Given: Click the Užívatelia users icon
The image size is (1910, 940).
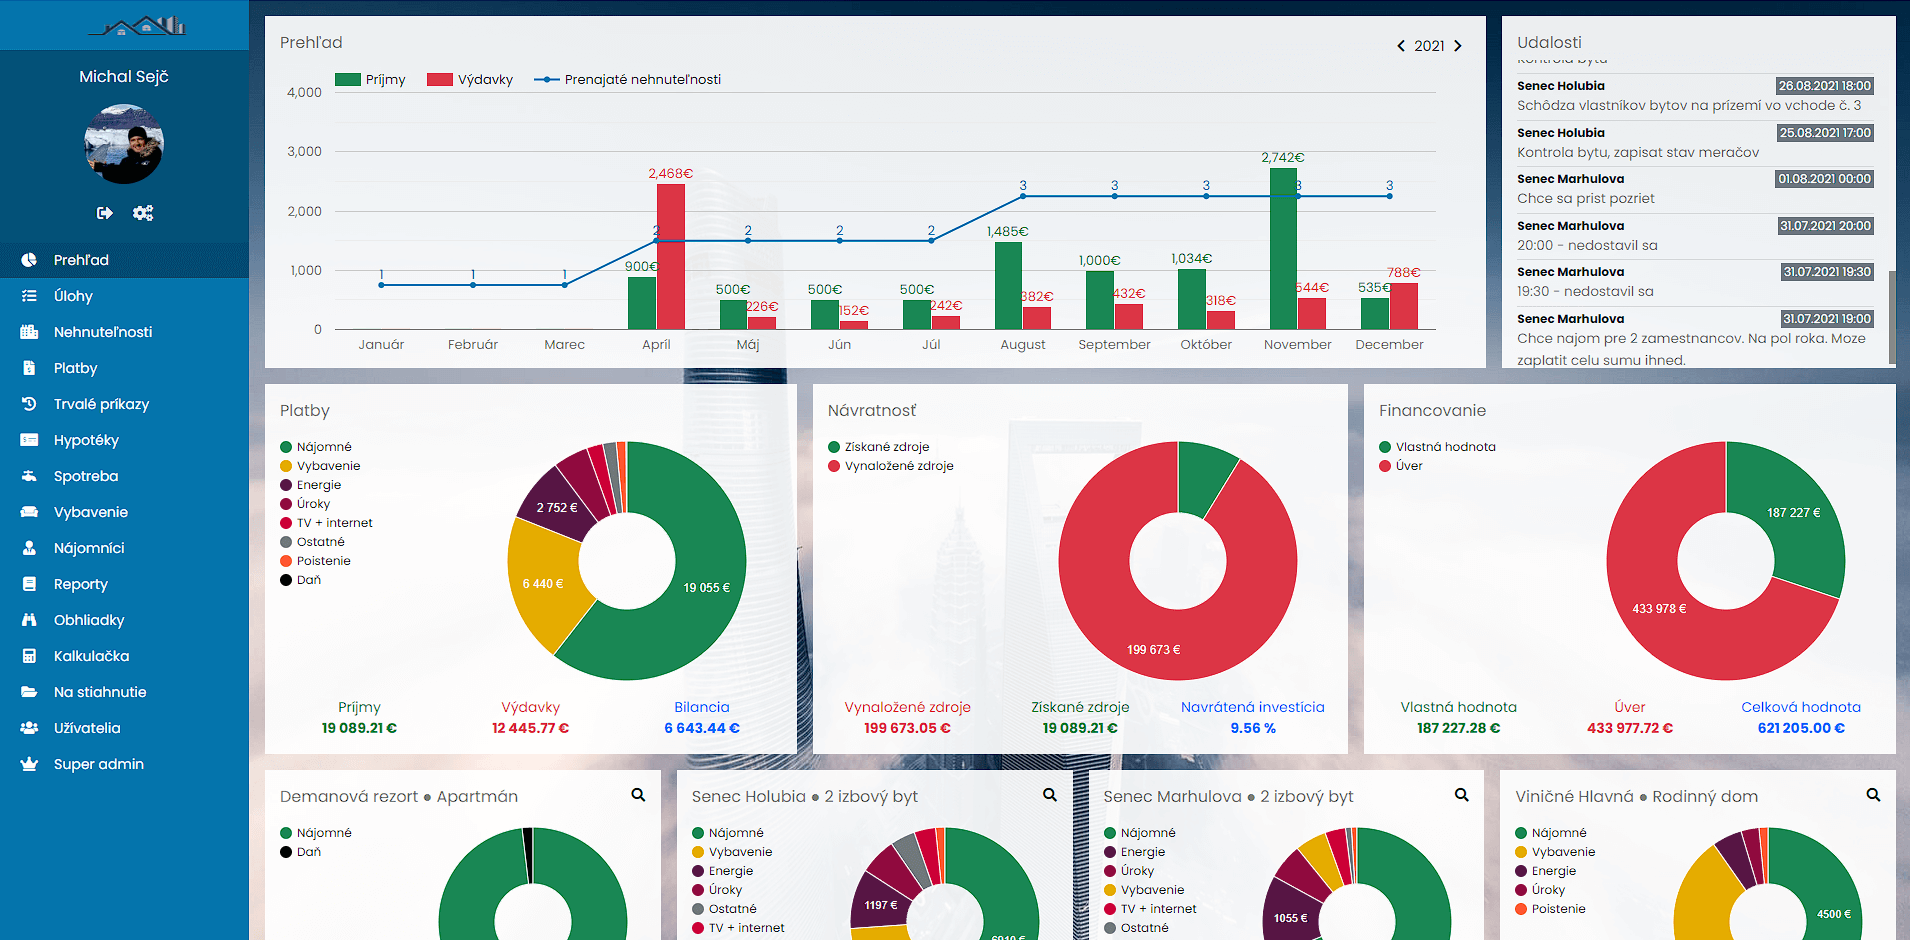Looking at the screenshot, I should point(29,728).
